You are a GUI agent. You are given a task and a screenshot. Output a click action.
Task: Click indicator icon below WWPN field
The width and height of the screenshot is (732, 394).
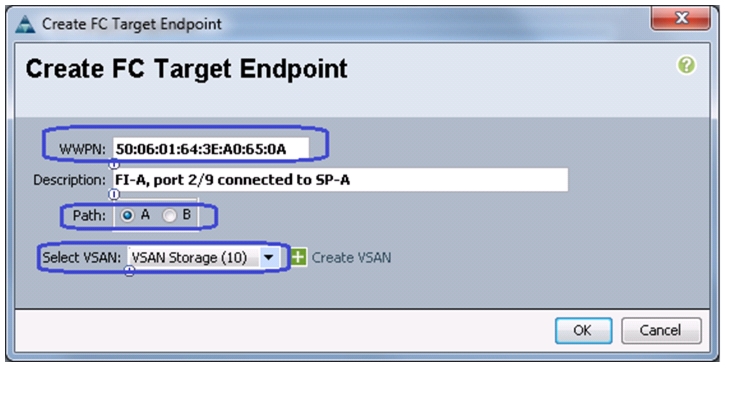114,164
